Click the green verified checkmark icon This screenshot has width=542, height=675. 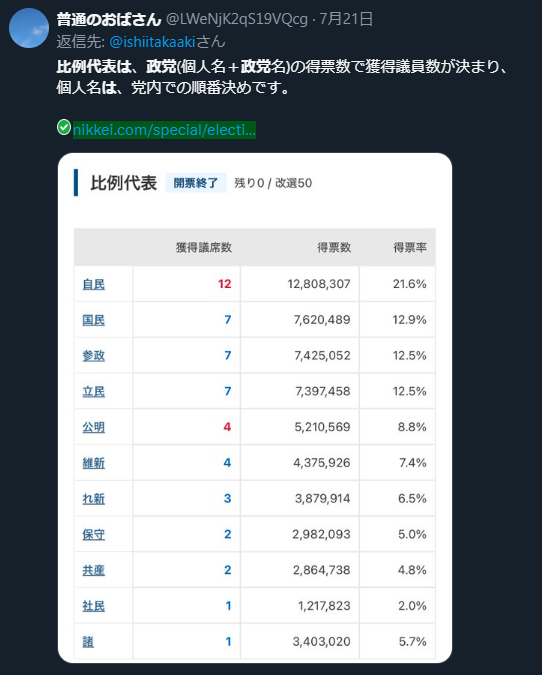(64, 127)
